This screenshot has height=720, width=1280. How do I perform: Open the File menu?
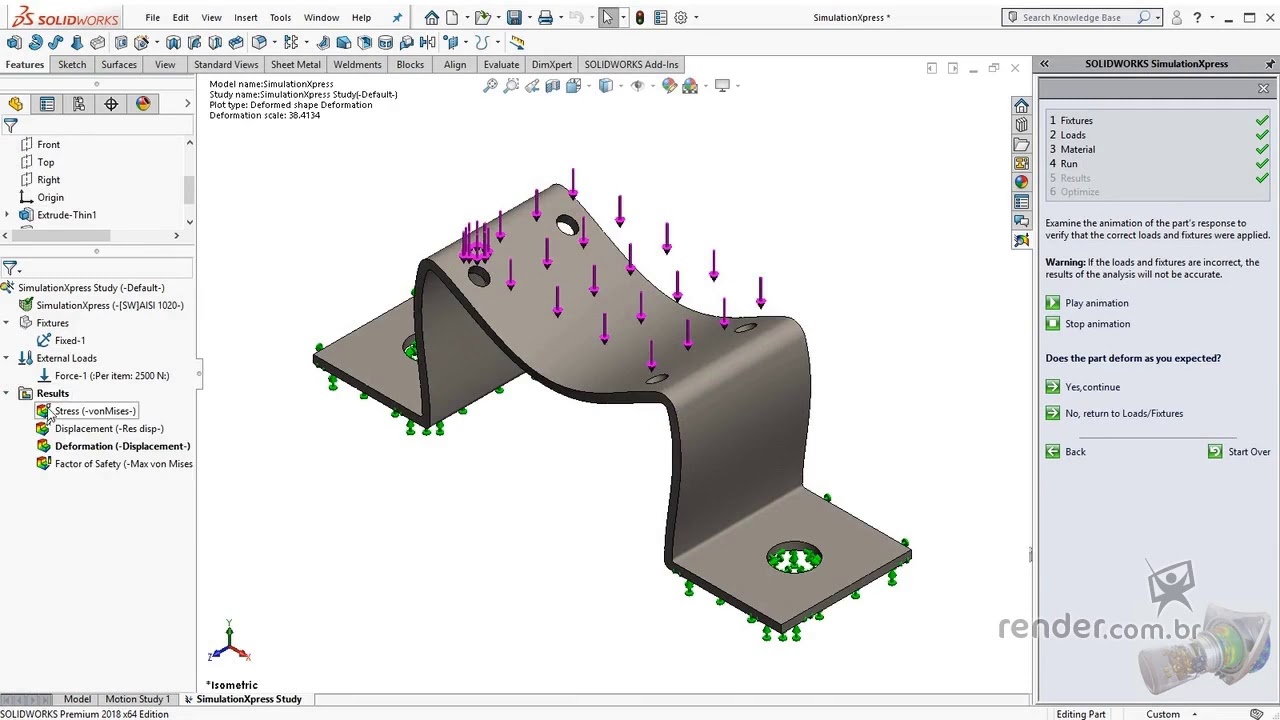pyautogui.click(x=152, y=17)
